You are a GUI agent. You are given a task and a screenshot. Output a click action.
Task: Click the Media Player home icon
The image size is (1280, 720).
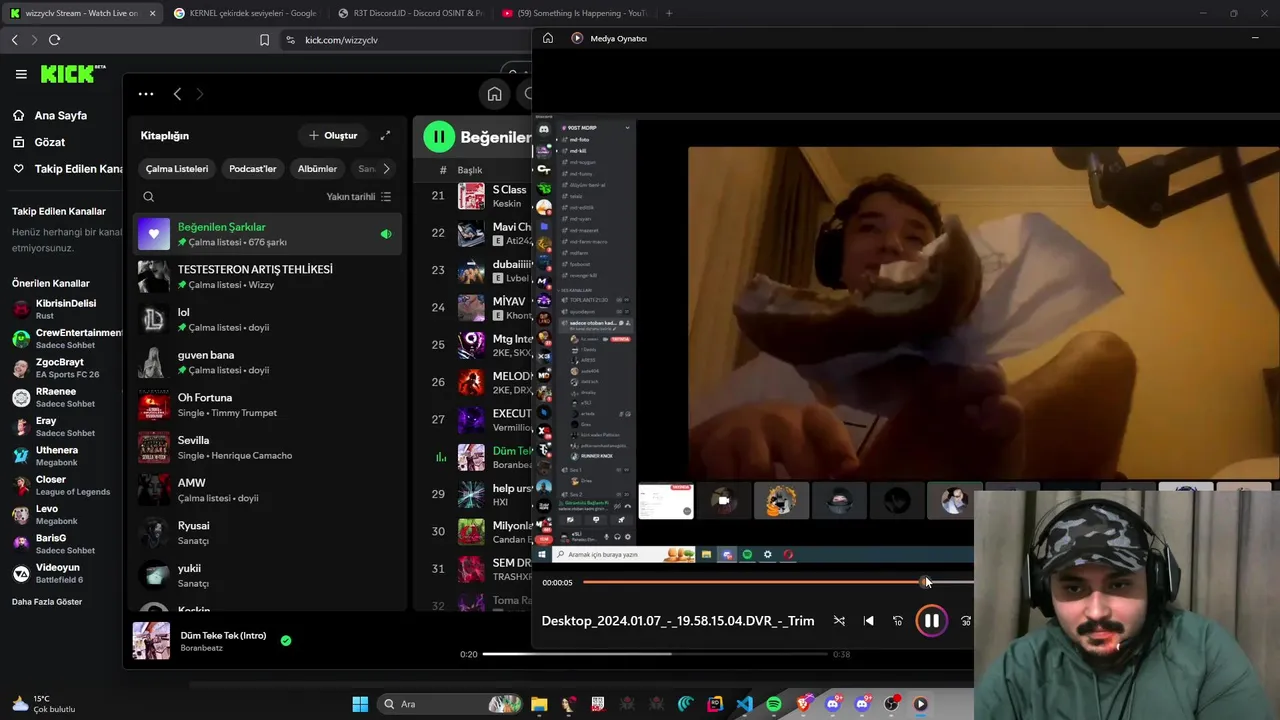(548, 38)
